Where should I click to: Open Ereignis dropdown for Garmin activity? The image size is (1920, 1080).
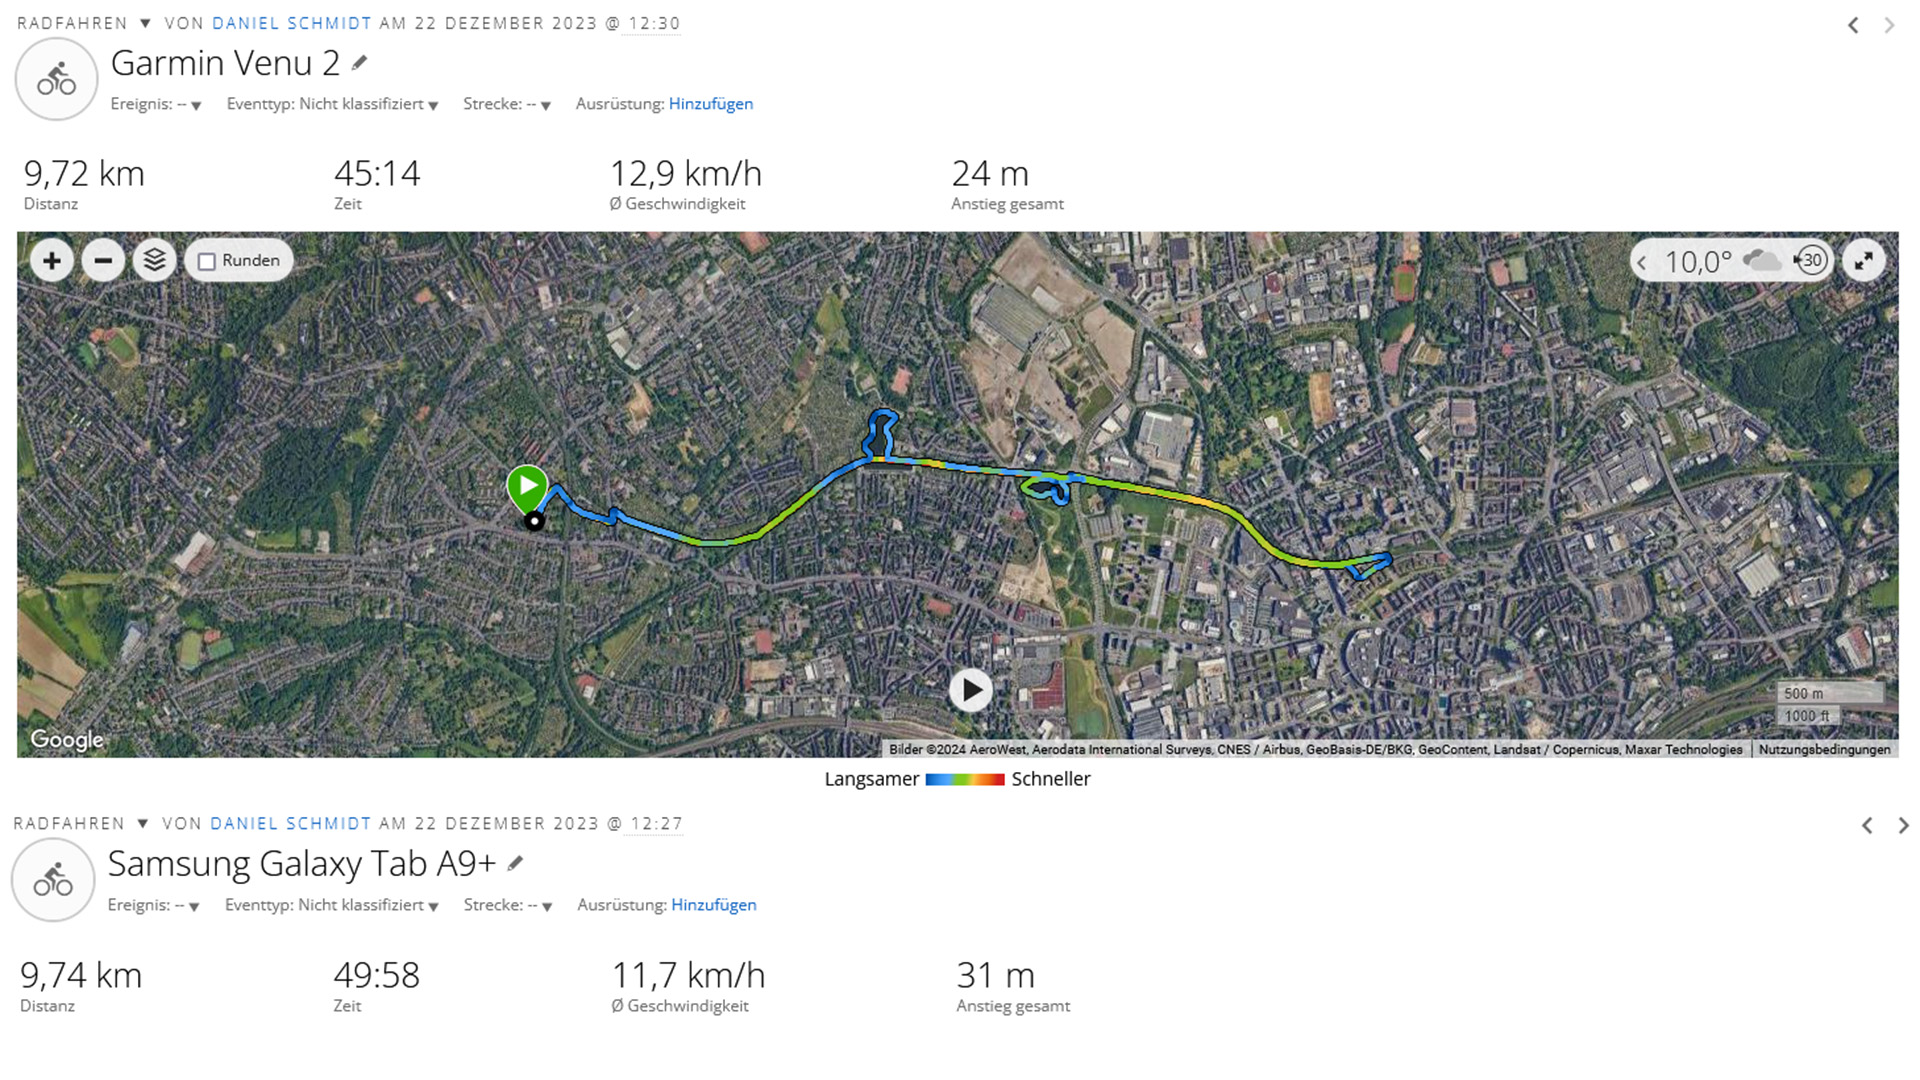(157, 104)
